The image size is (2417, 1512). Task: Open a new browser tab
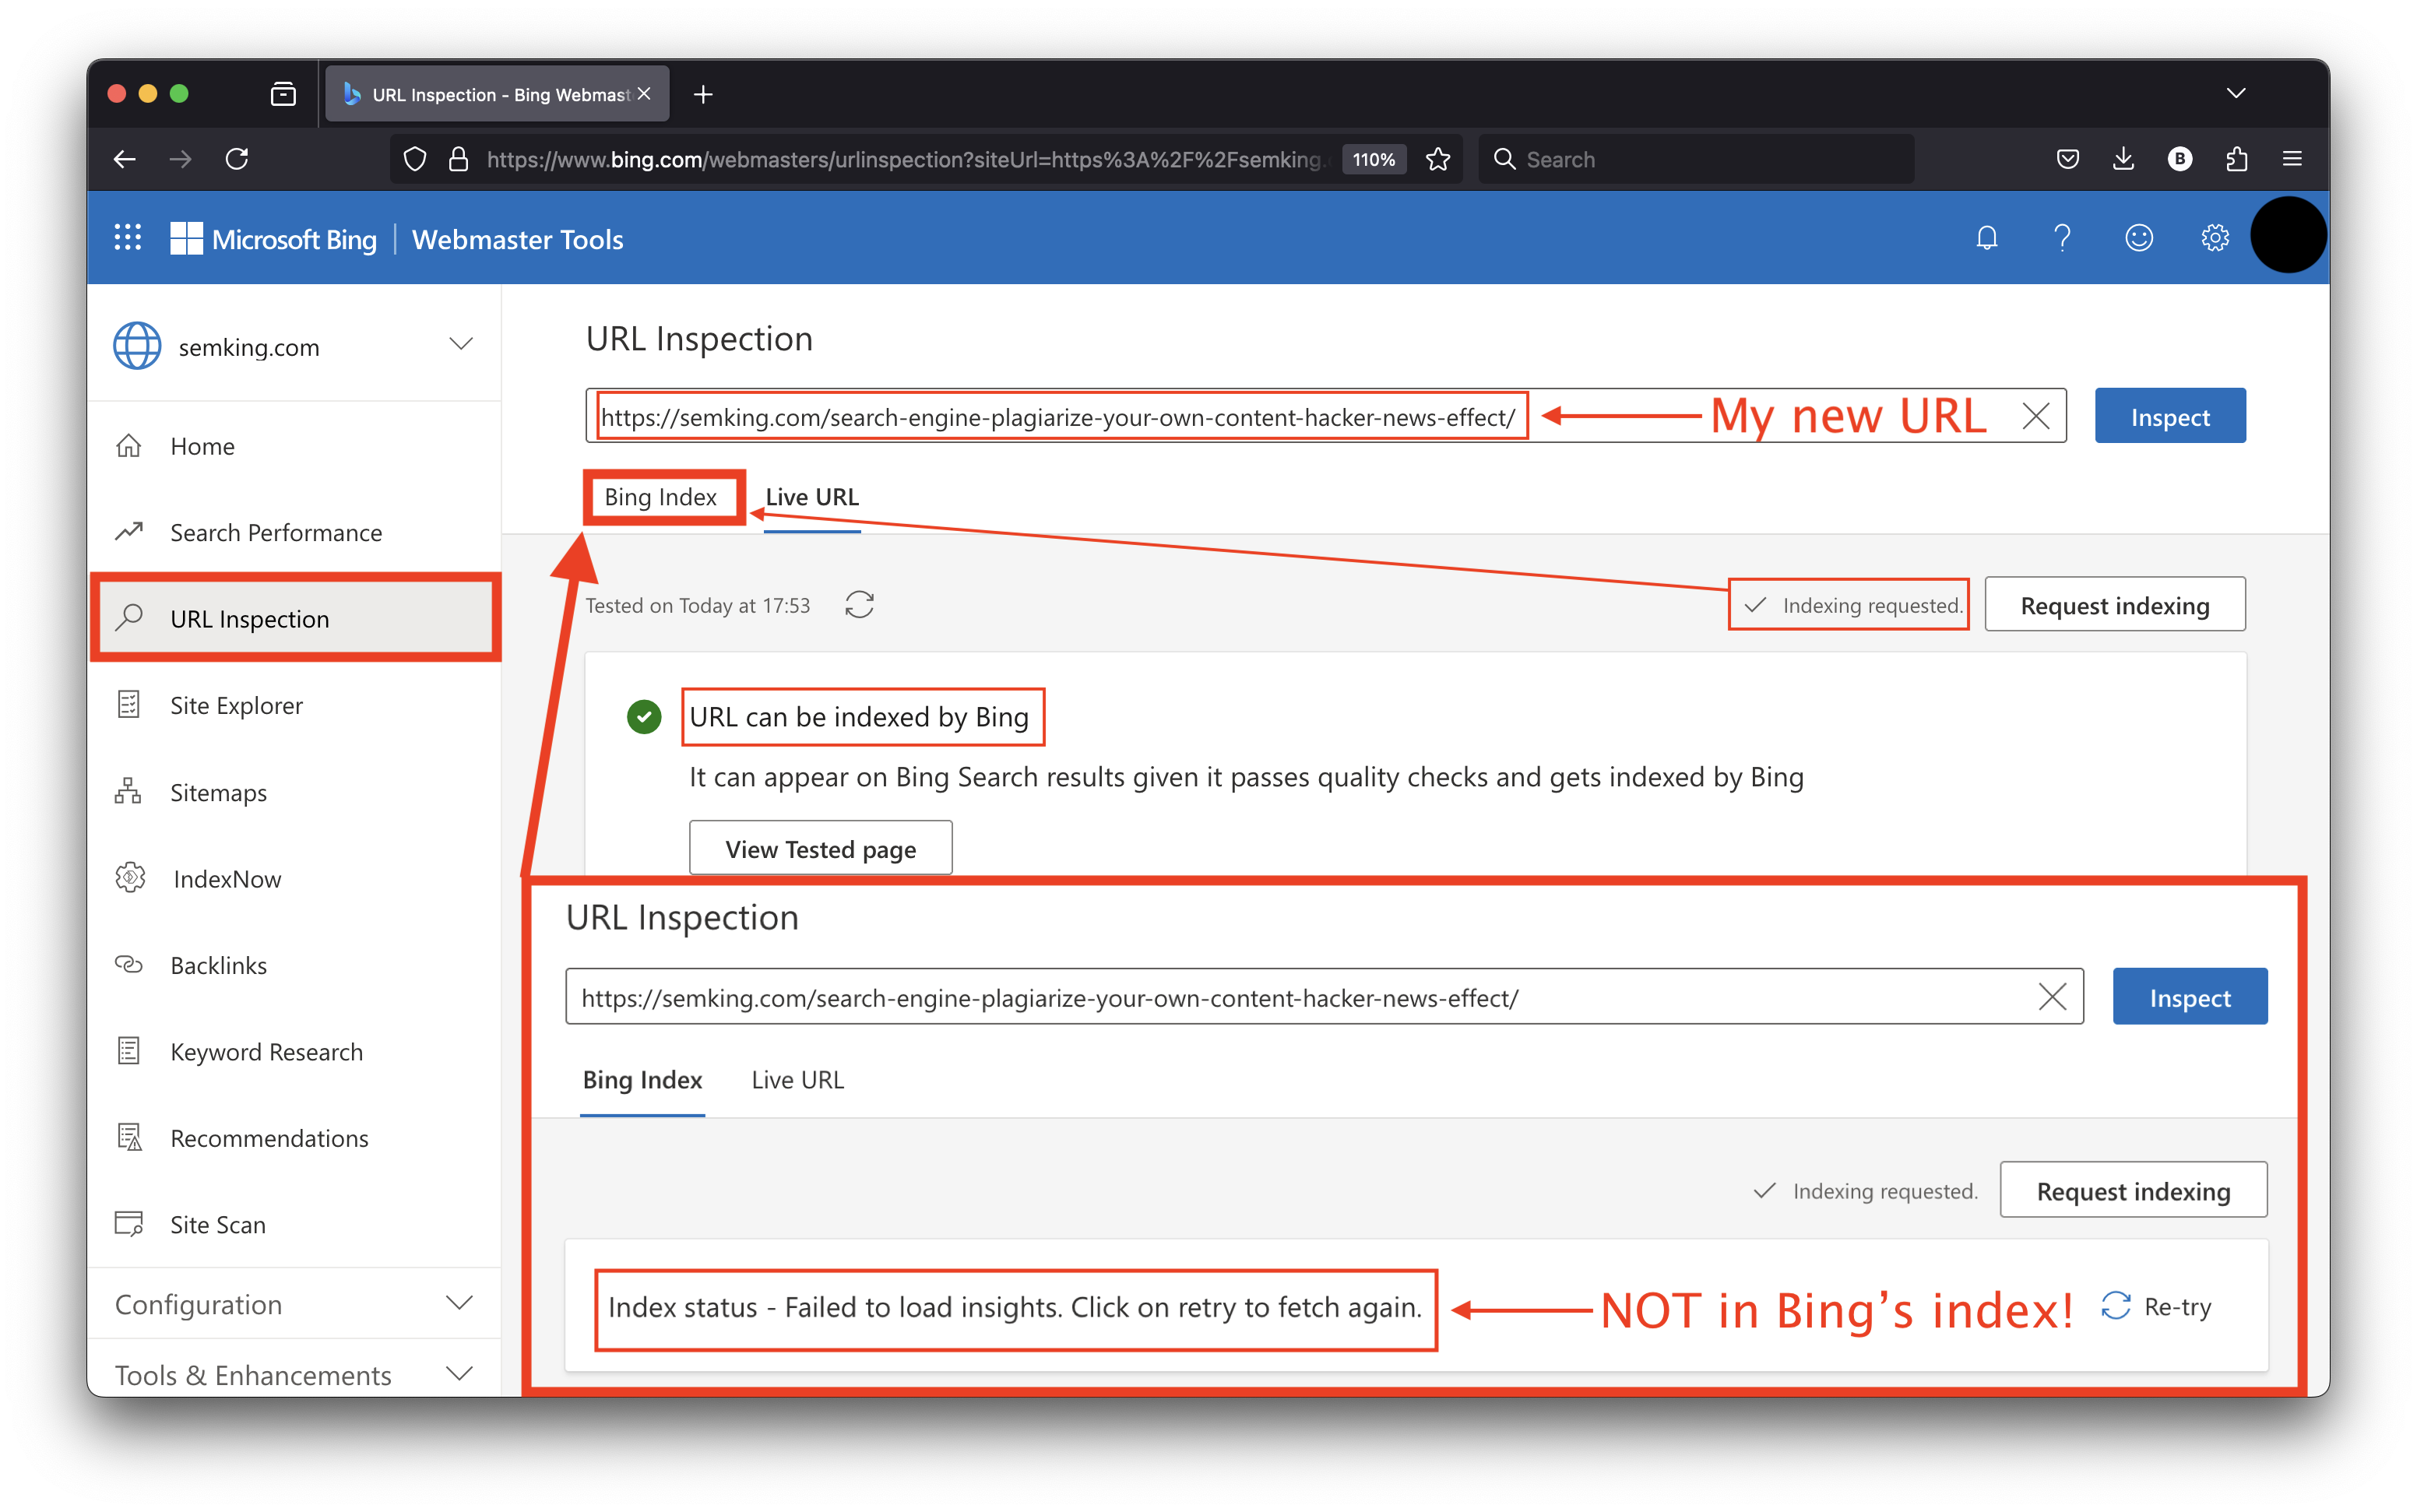point(703,94)
